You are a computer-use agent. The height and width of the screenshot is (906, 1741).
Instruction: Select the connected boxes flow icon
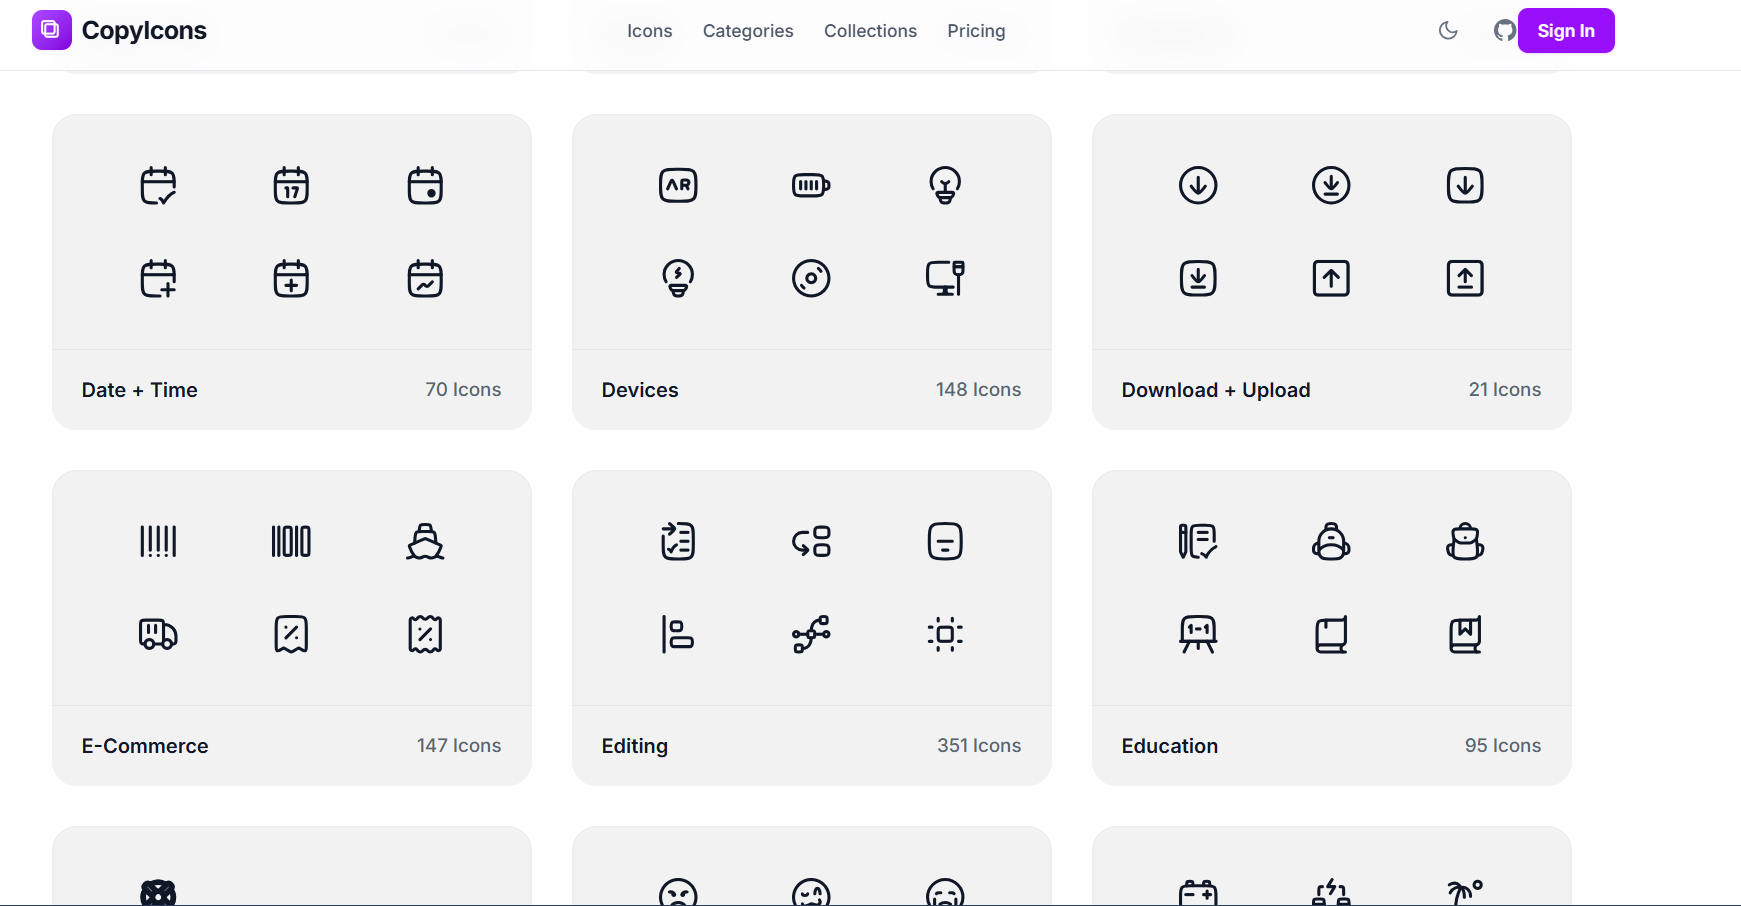[811, 541]
